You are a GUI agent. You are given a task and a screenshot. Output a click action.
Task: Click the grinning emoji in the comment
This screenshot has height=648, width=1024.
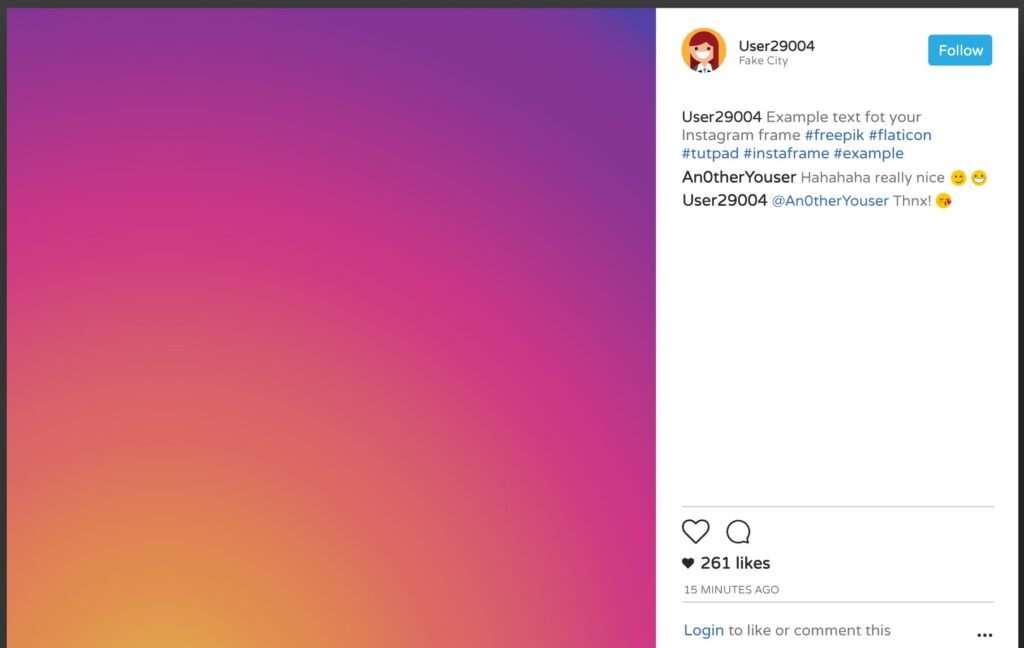tap(978, 178)
